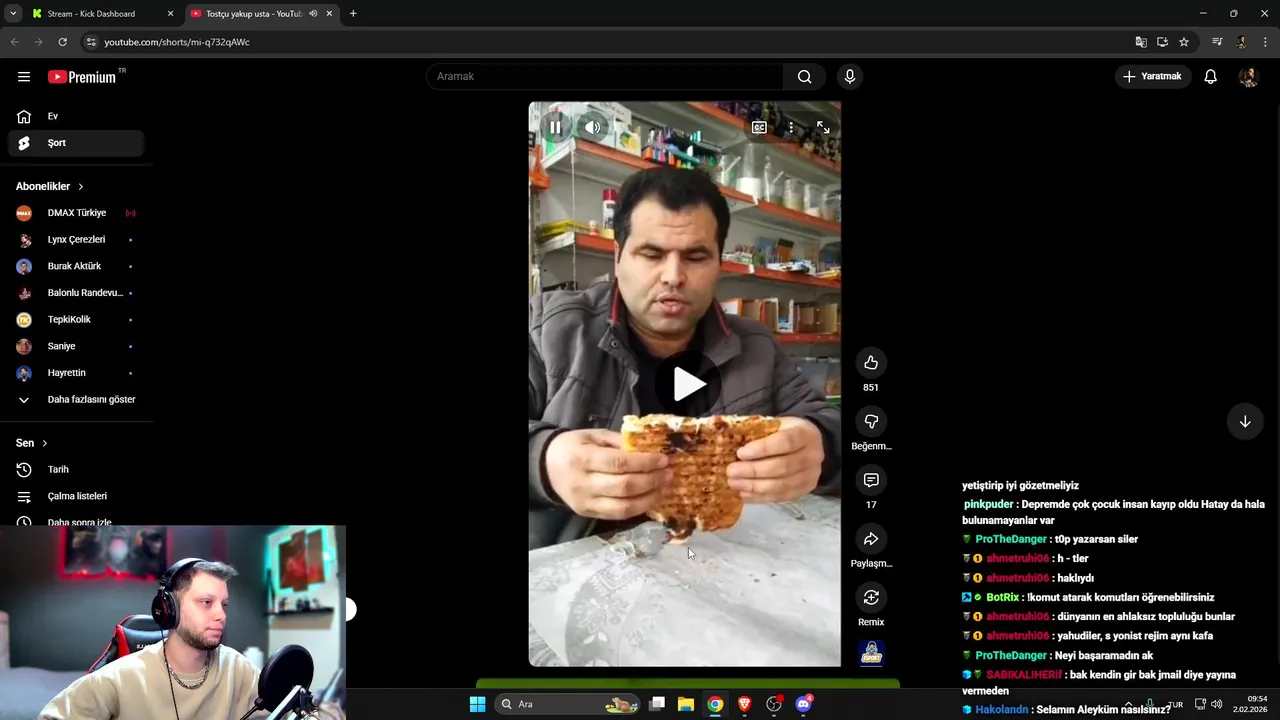The image size is (1280, 720).
Task: Expand the Sen section
Action: click(x=32, y=443)
